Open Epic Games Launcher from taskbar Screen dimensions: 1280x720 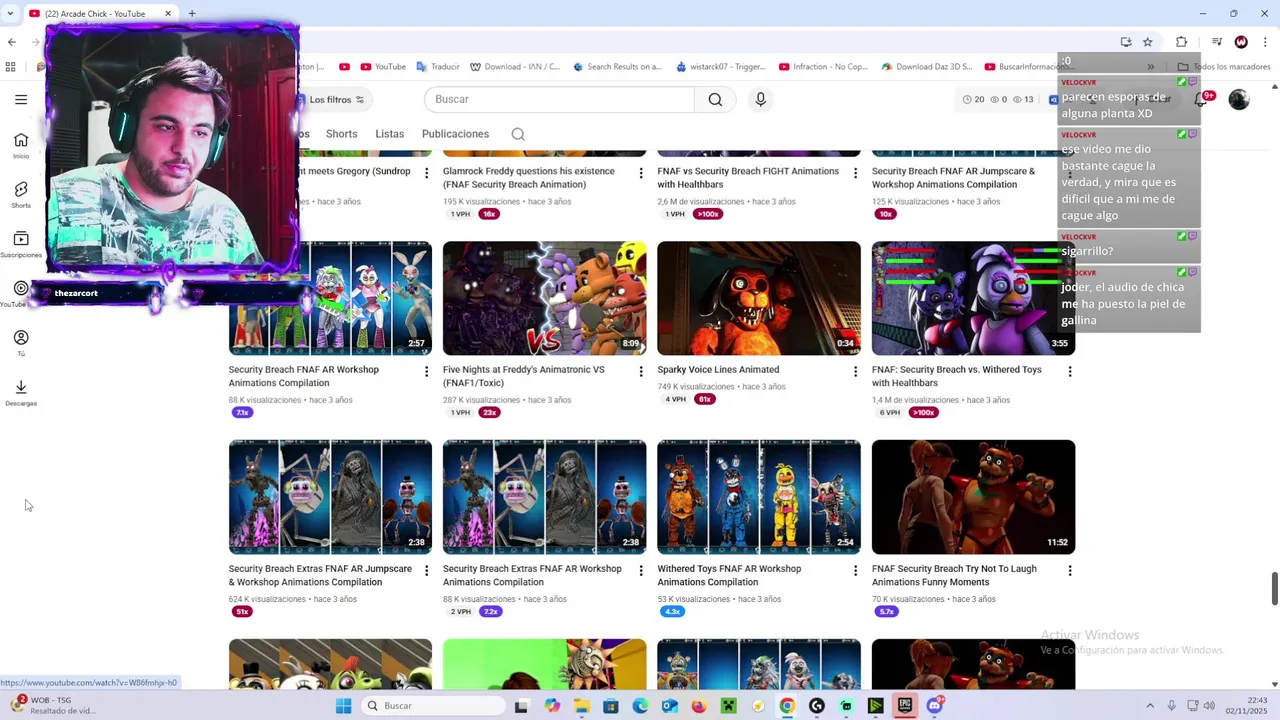(905, 706)
